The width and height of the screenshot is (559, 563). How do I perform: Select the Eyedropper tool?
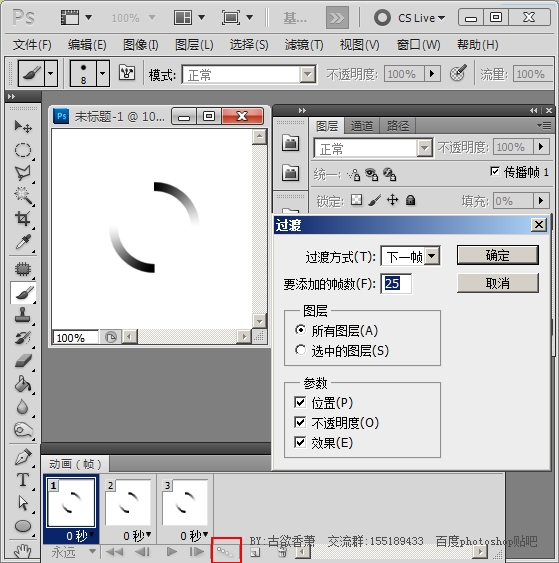click(23, 242)
